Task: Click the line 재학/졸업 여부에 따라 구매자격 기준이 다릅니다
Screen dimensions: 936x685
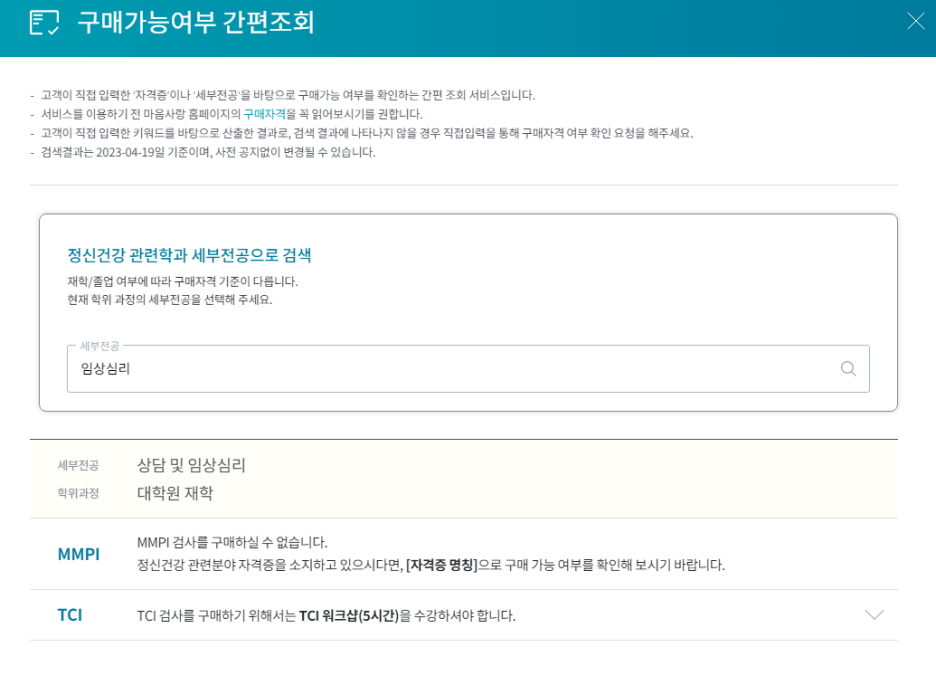Action: [183, 281]
